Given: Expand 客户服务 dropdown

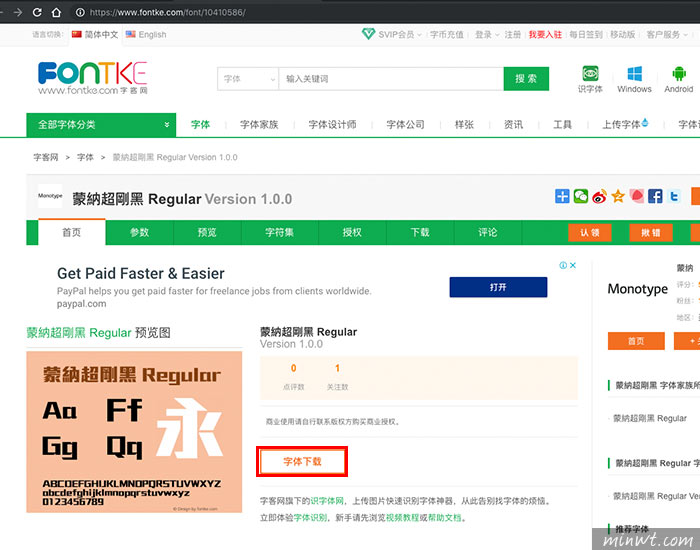Looking at the screenshot, I should [x=667, y=34].
